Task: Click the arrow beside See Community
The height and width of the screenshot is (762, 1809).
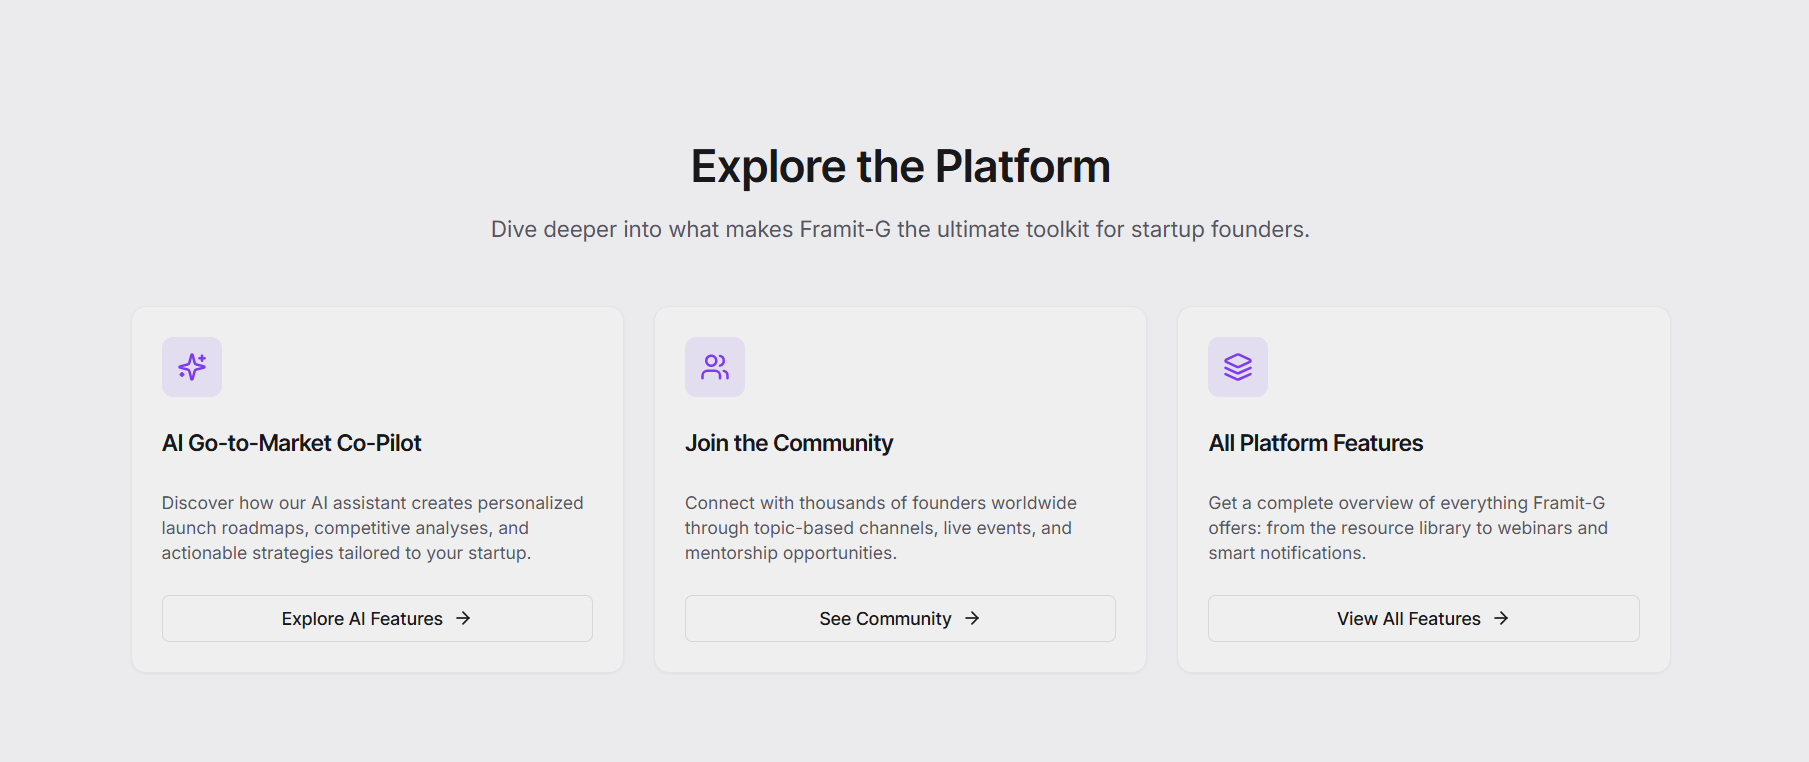Action: [x=972, y=618]
